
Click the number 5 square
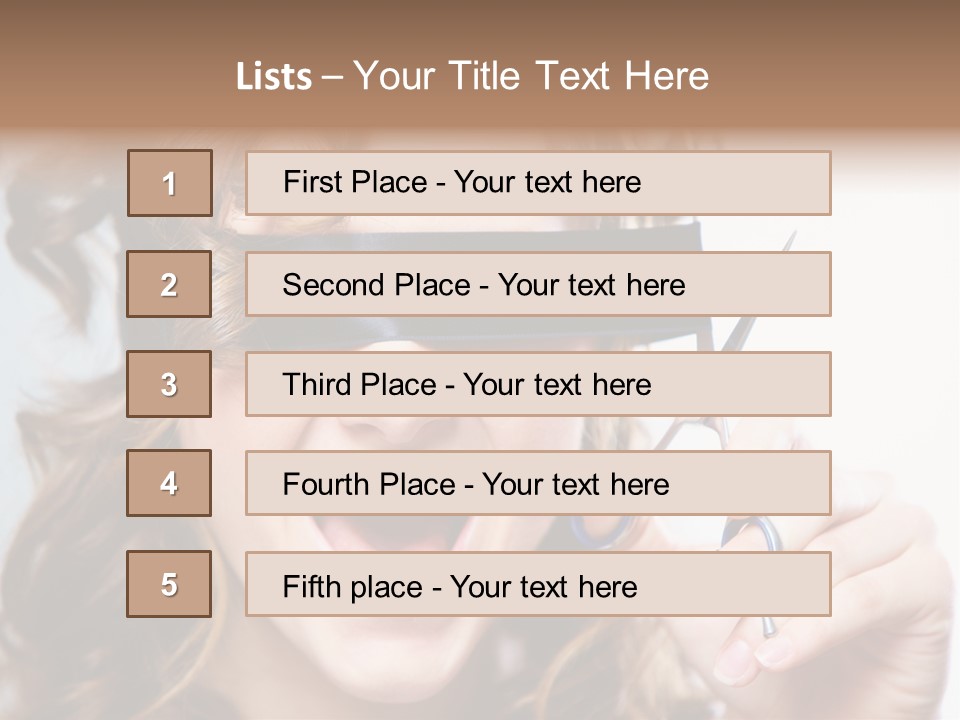[169, 584]
